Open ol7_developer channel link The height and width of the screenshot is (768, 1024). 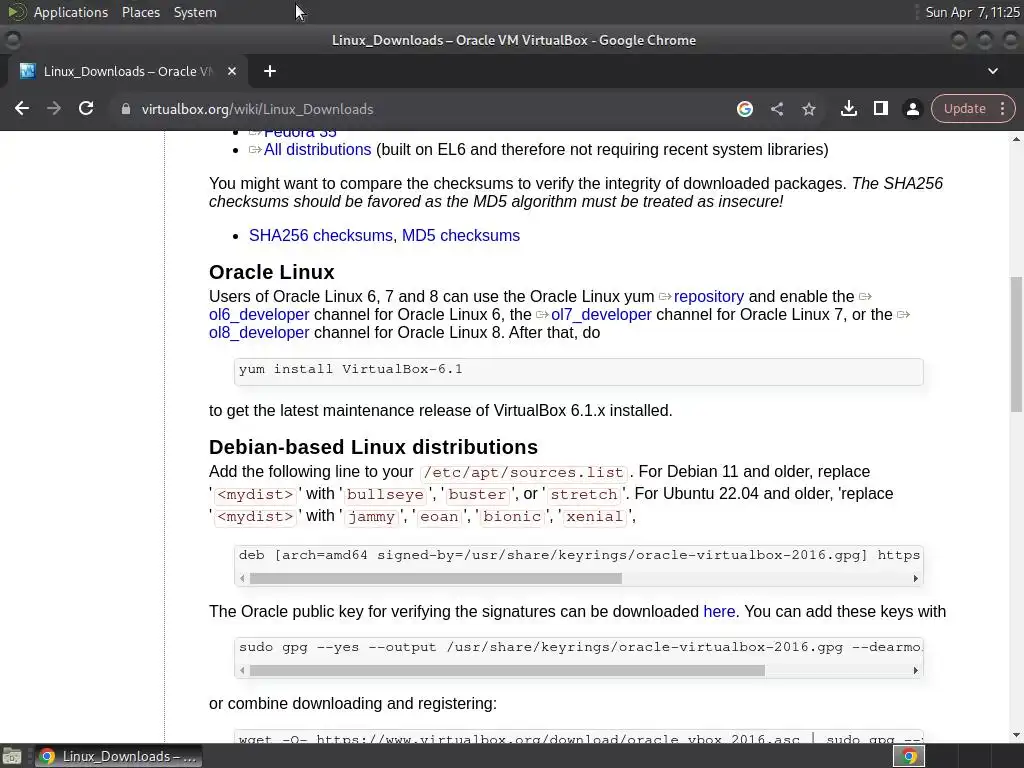(x=601, y=315)
